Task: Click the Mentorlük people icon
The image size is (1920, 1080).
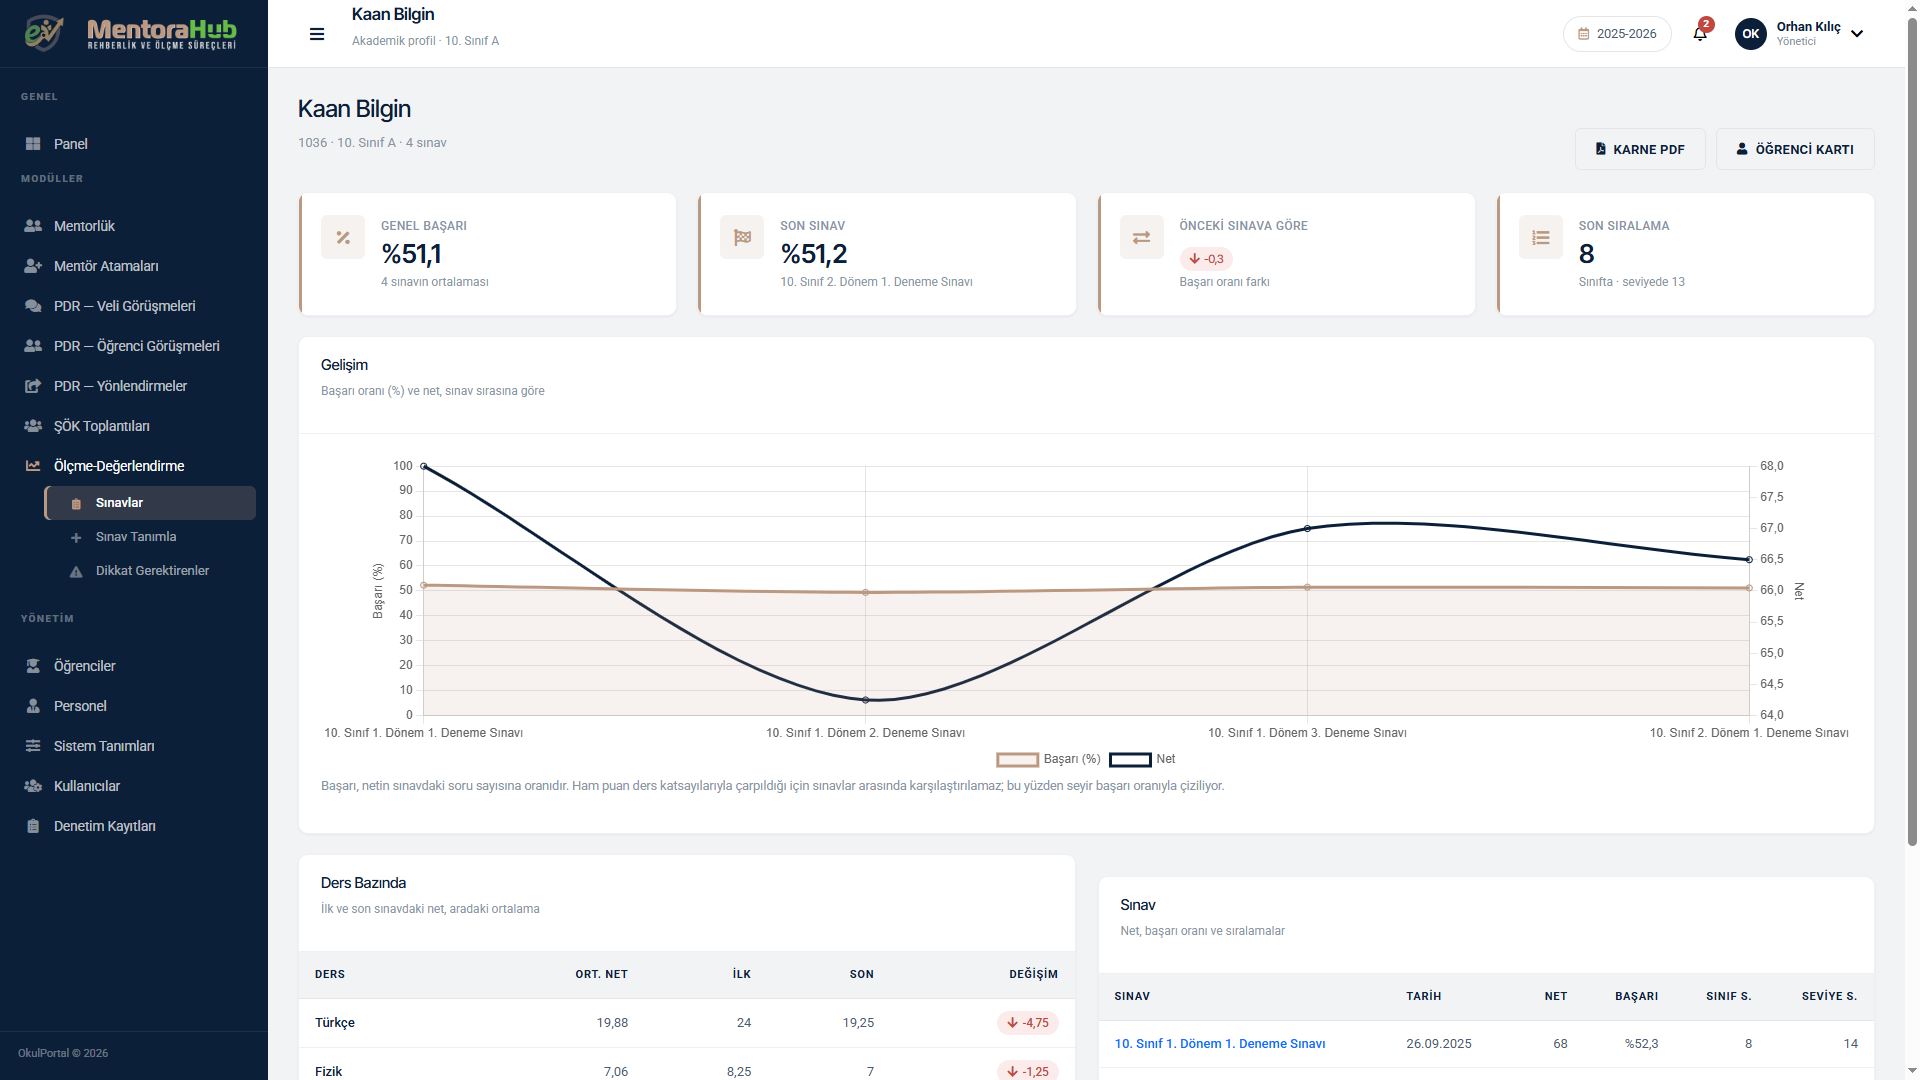Action: (x=33, y=226)
